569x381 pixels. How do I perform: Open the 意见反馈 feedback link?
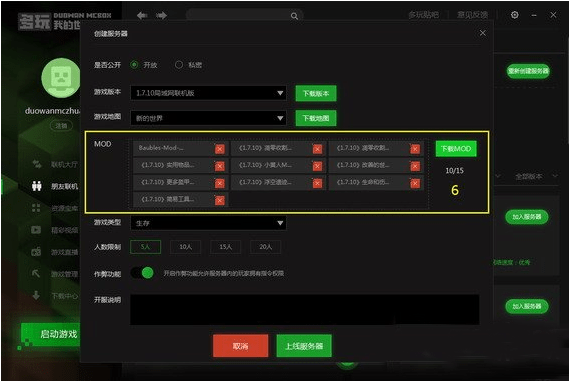click(x=472, y=15)
